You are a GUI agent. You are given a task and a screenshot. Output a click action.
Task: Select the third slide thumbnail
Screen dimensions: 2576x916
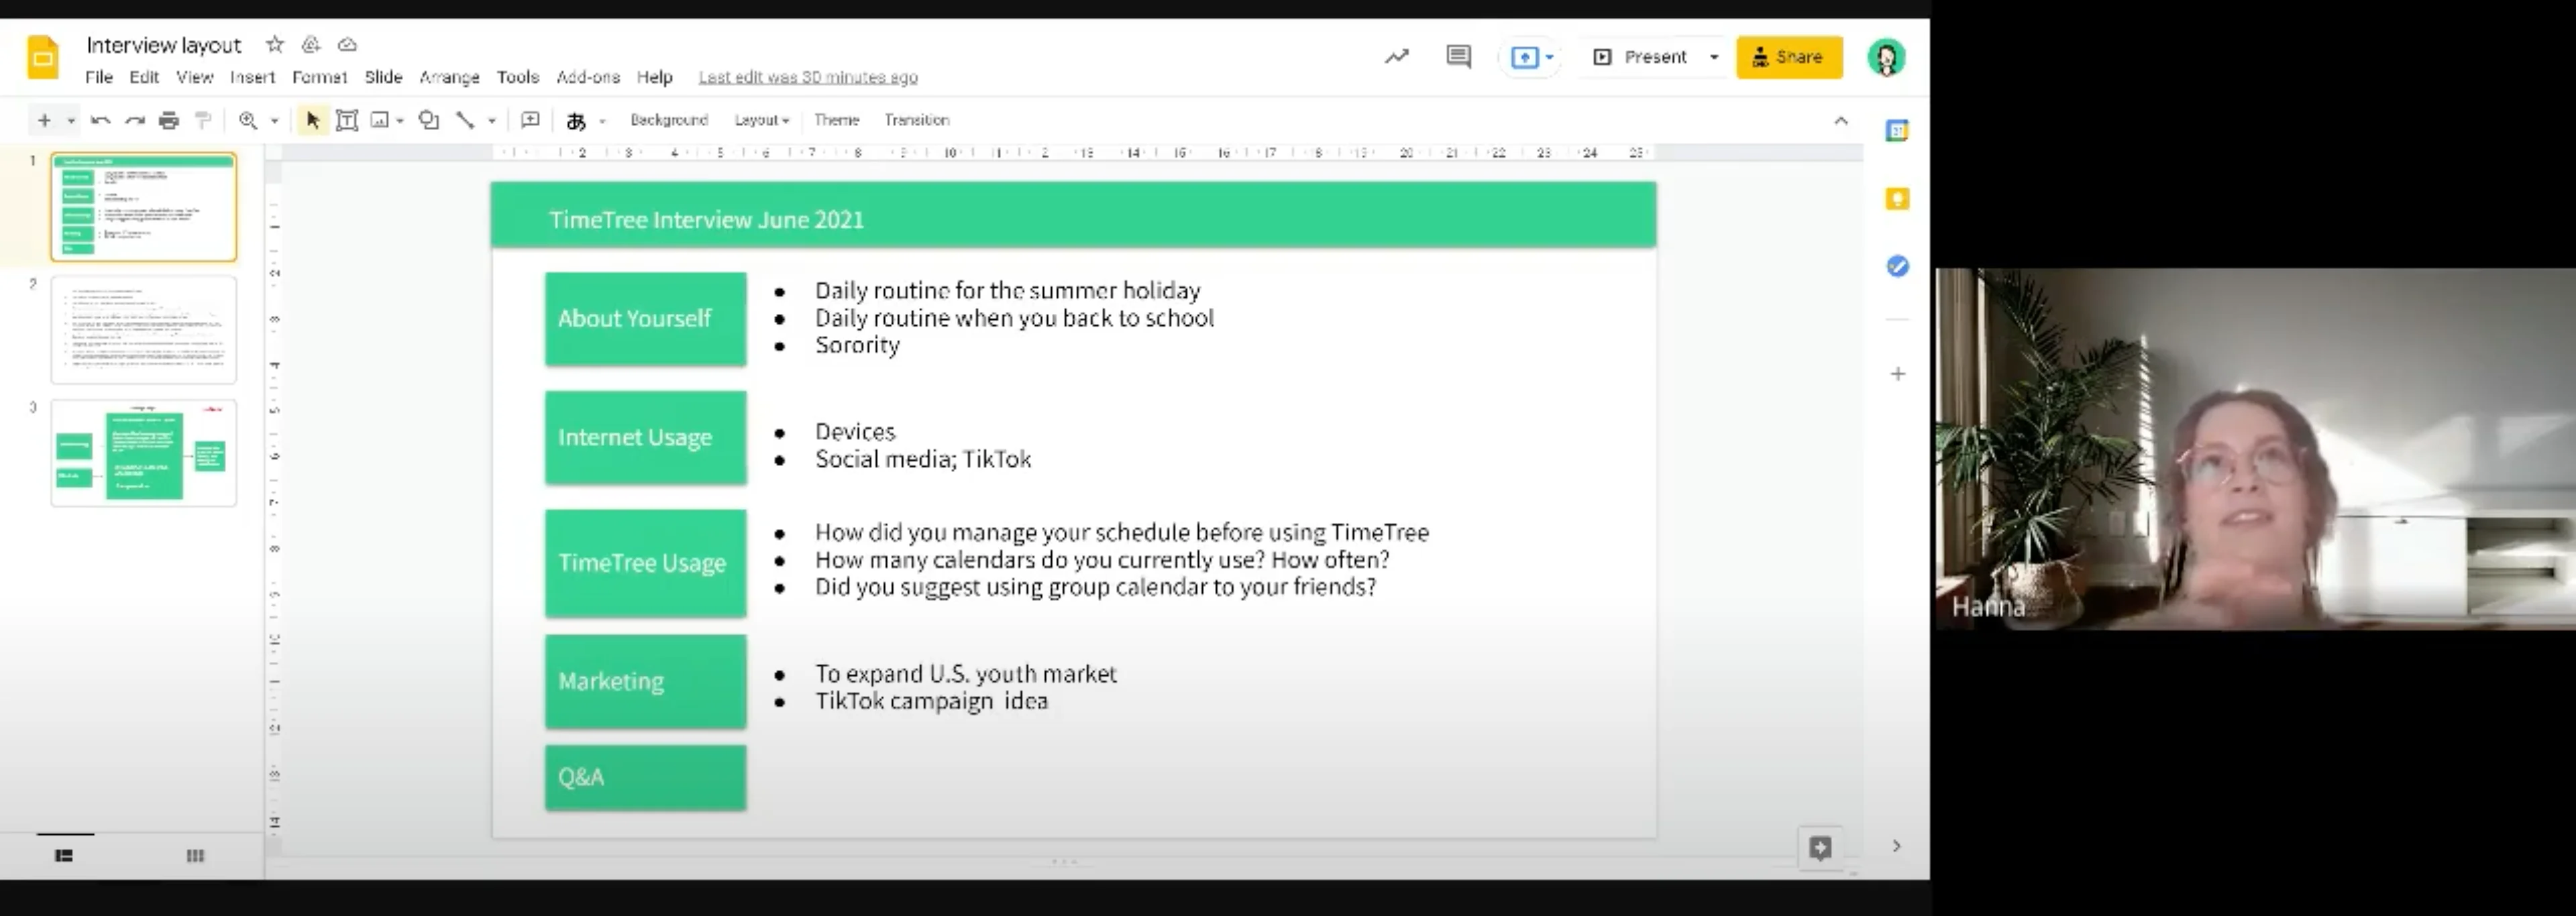144,453
